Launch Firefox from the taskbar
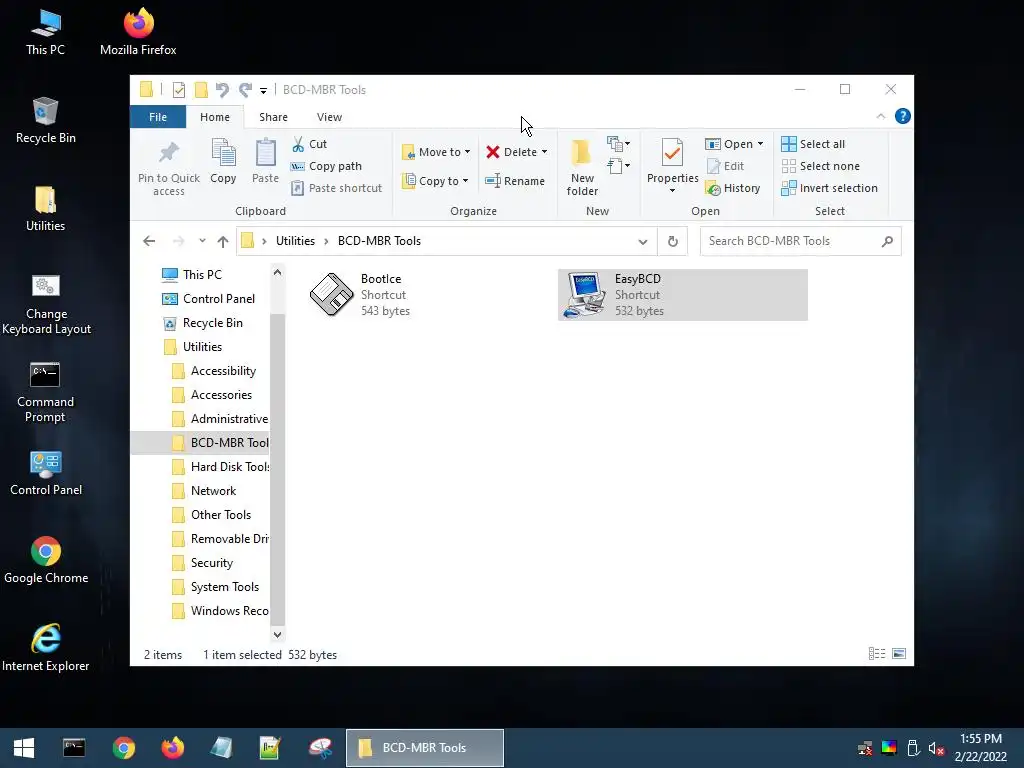The image size is (1024, 768). point(173,748)
